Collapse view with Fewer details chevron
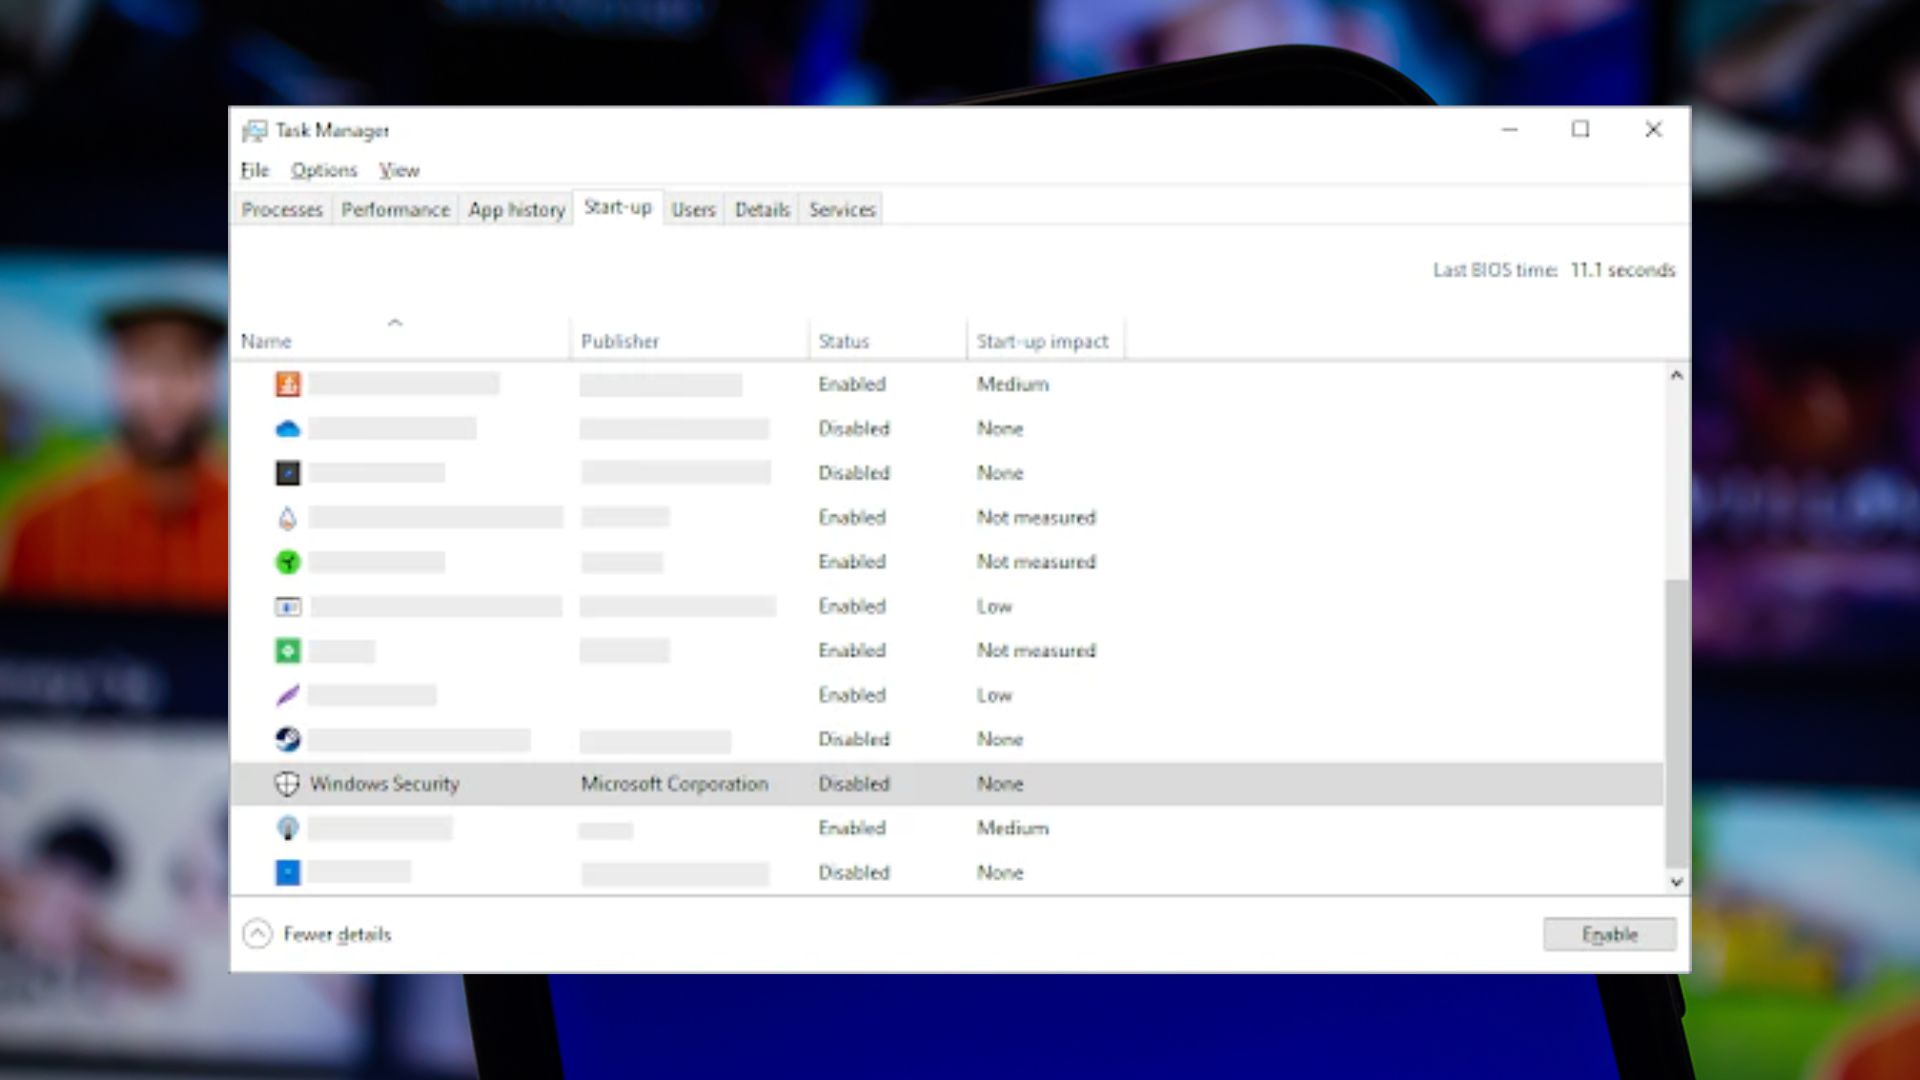Image resolution: width=1920 pixels, height=1080 pixels. (258, 934)
